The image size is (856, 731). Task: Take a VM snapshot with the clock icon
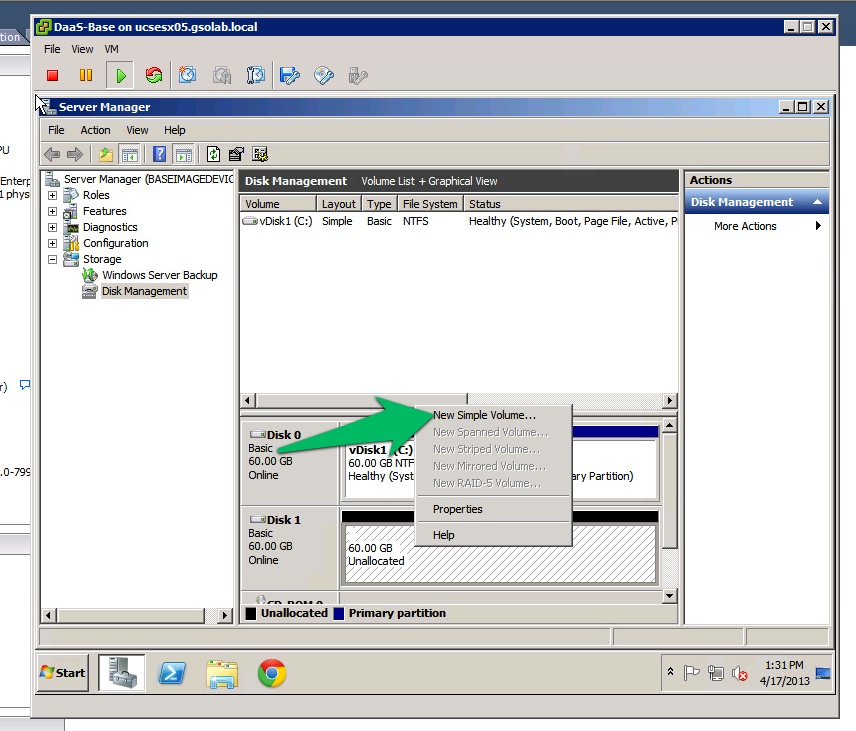click(x=187, y=75)
